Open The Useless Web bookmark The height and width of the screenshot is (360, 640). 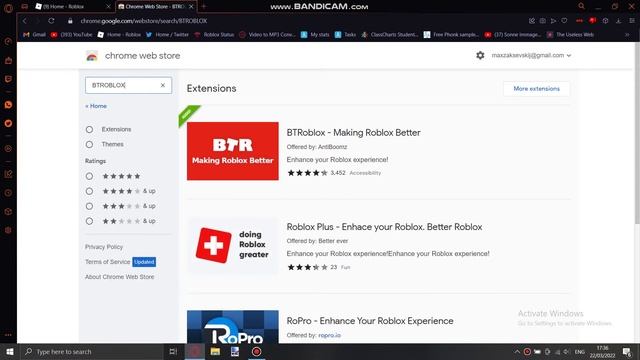[570, 35]
